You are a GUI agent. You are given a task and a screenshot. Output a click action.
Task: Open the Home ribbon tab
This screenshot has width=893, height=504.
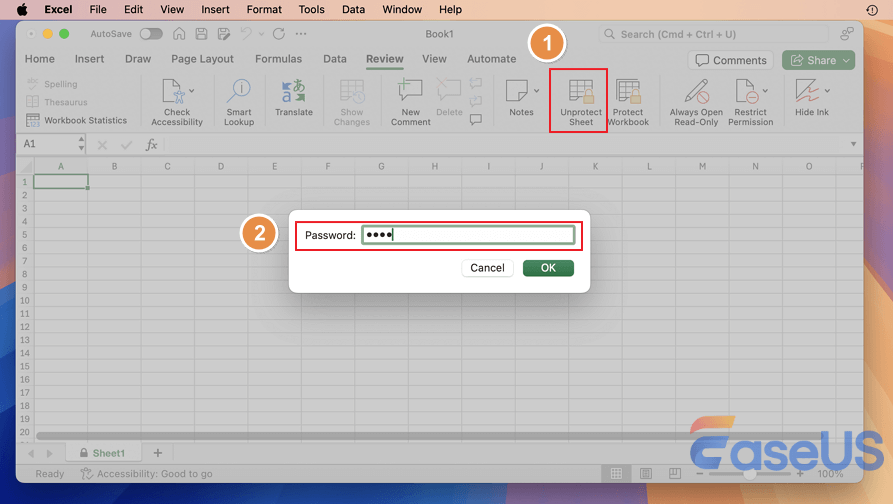coord(40,59)
